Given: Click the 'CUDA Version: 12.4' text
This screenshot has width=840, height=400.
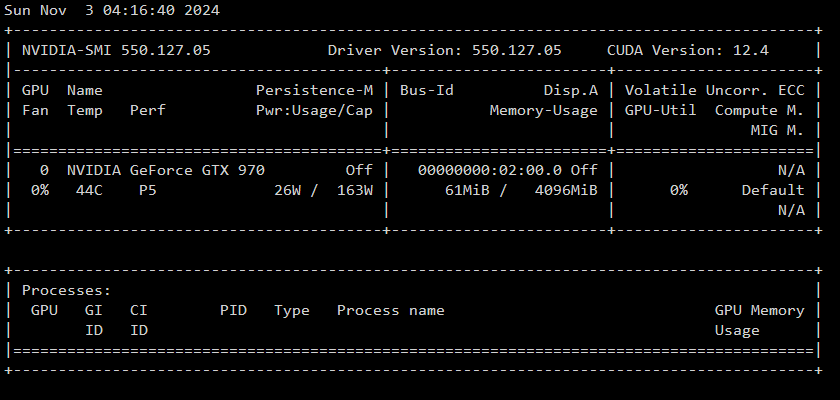Looking at the screenshot, I should (688, 50).
